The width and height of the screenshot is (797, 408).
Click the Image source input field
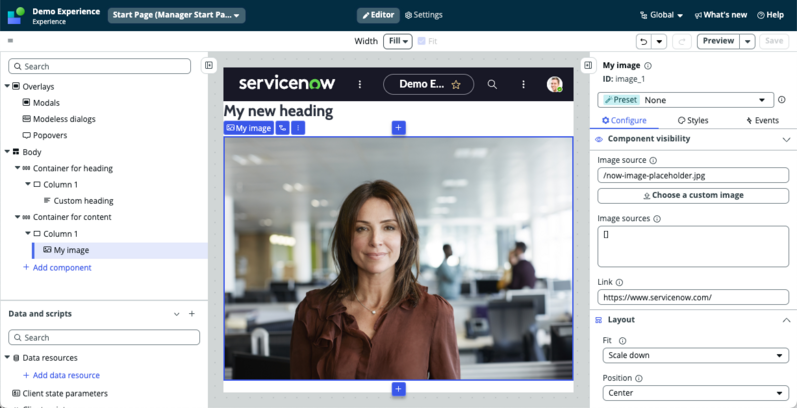(693, 175)
